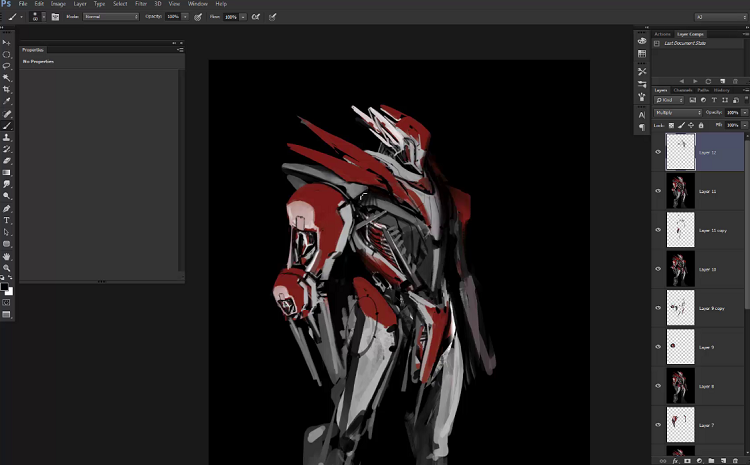Select the Eyedropper tool
Image resolution: width=750 pixels, height=465 pixels.
click(6, 101)
